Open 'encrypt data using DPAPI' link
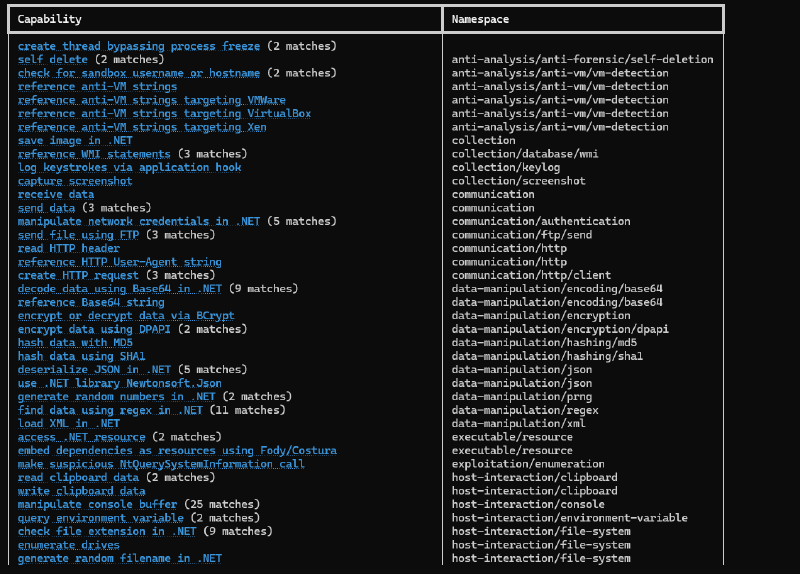The image size is (800, 574). pyautogui.click(x=94, y=330)
